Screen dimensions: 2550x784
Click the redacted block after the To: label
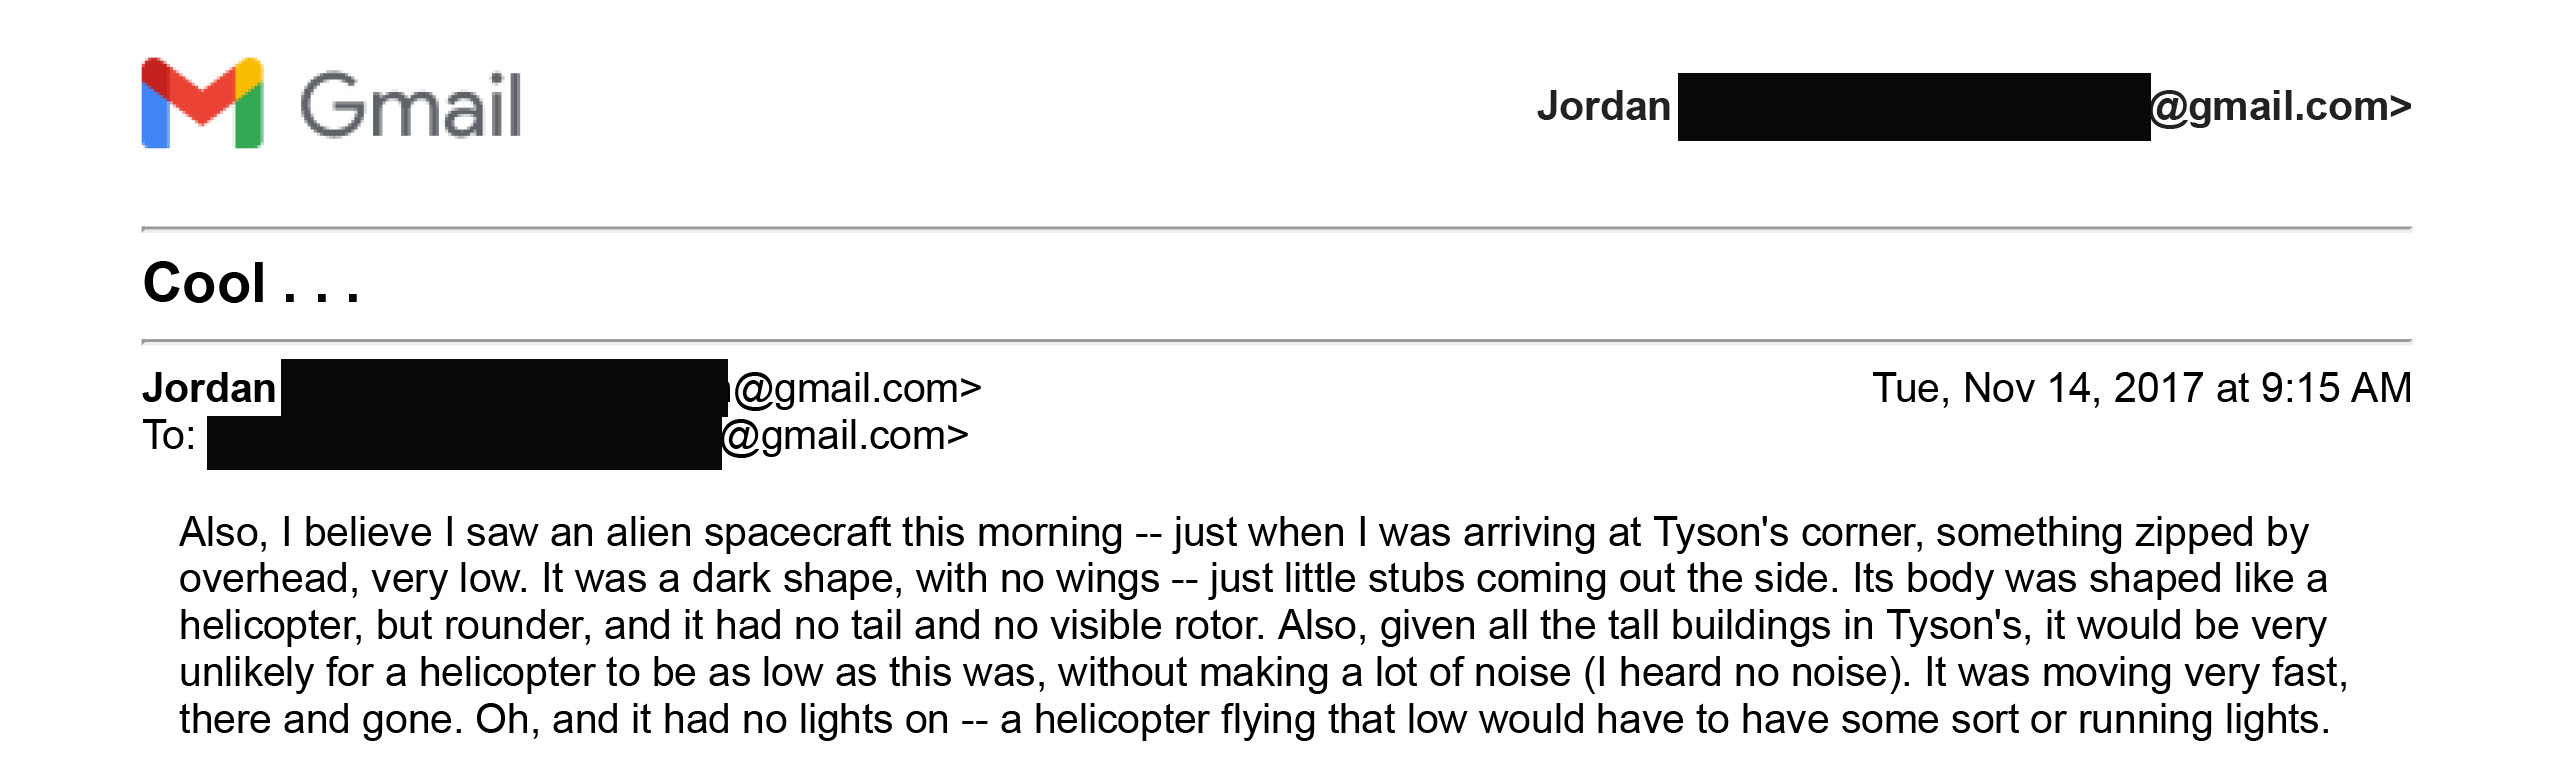coord(464,442)
